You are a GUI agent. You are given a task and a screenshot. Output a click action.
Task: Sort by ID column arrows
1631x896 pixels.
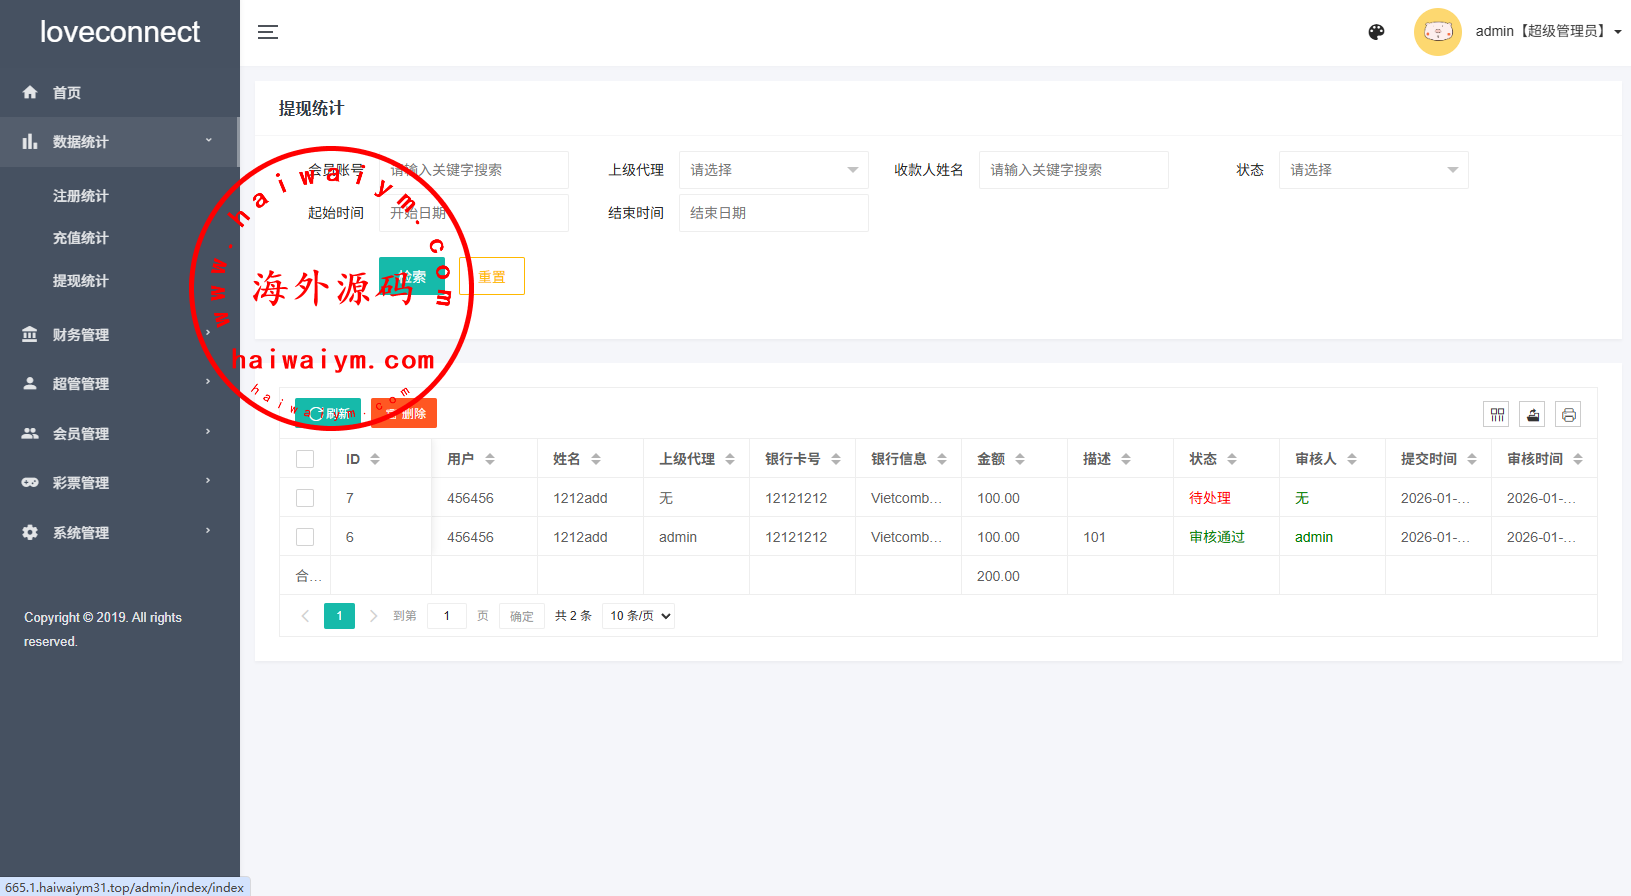coord(375,459)
